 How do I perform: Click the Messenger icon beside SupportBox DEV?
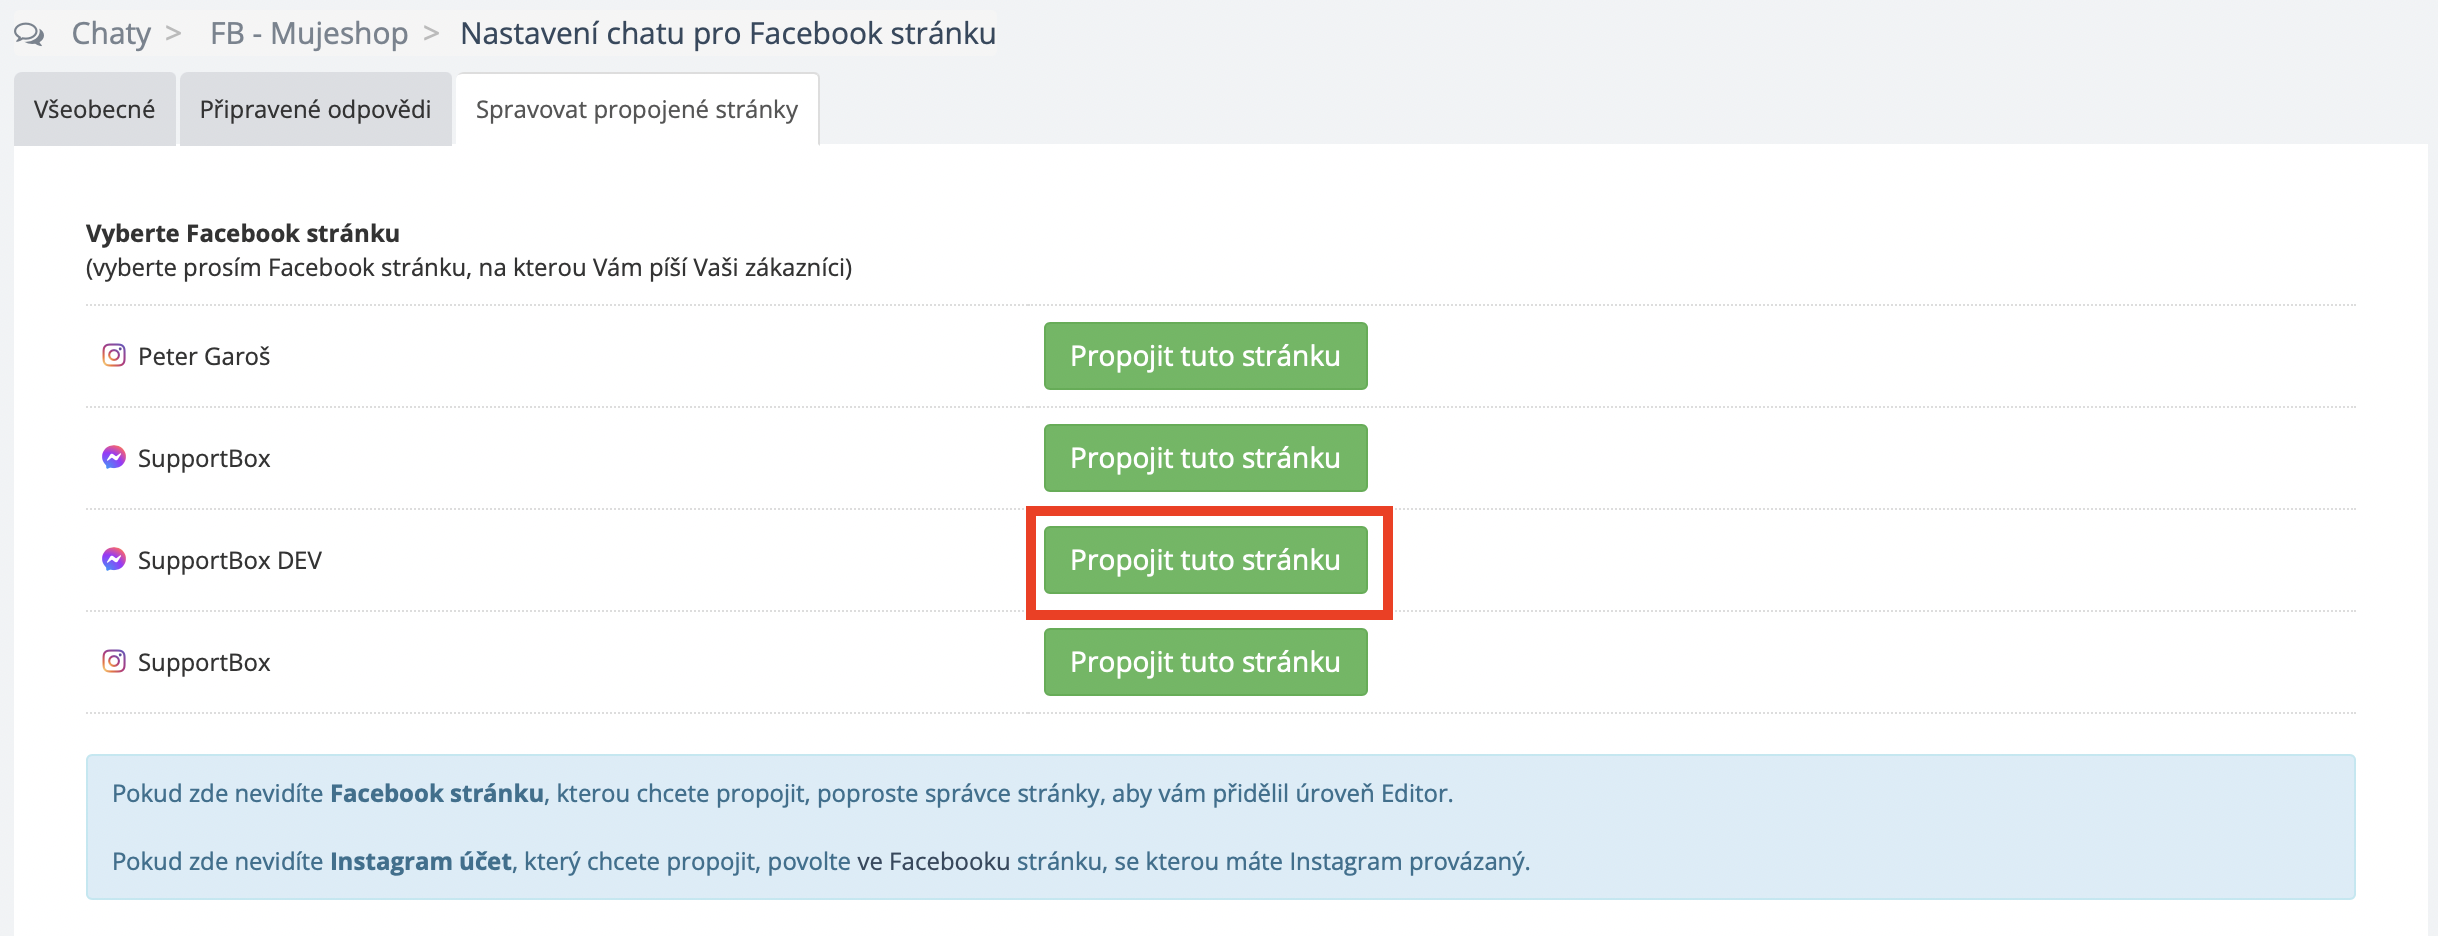(x=114, y=560)
